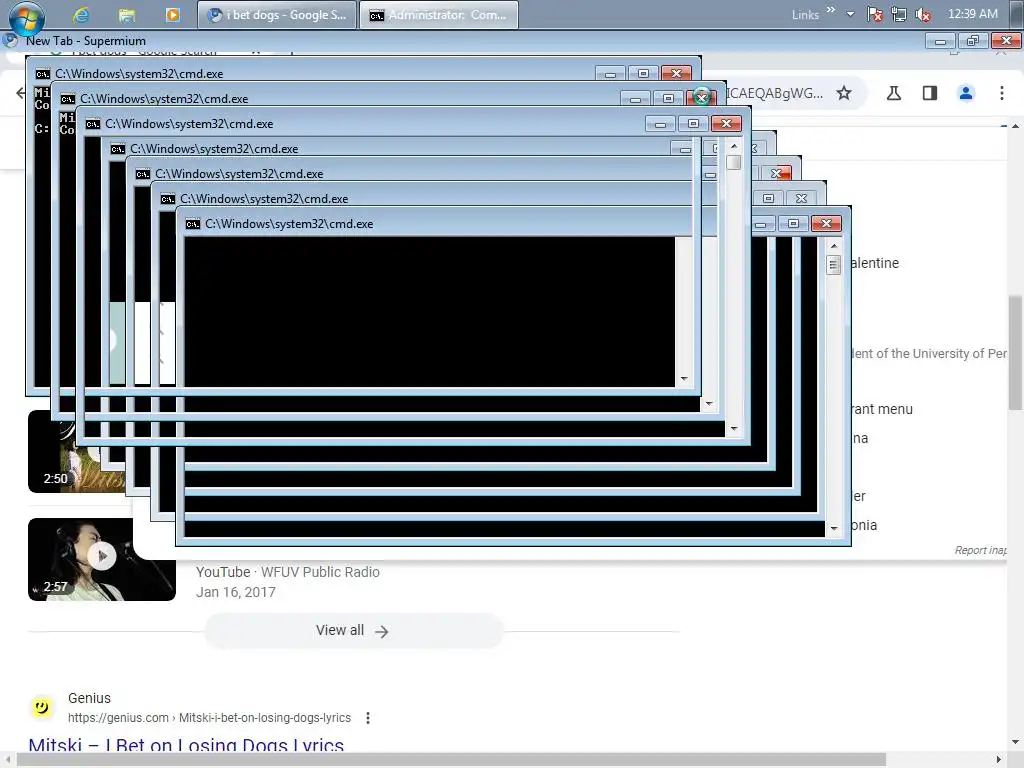Launch Internet Explorer from taskbar

(x=81, y=14)
